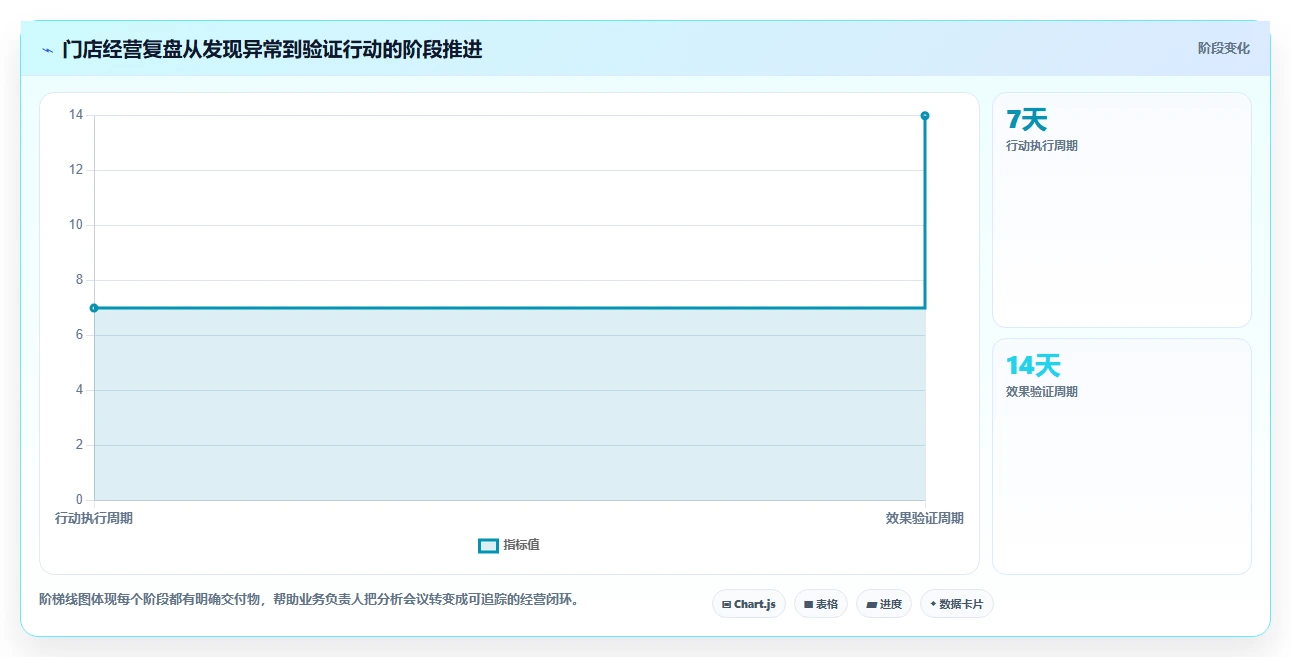Click the y-axis label 0
Image resolution: width=1291 pixels, height=657 pixels.
(80, 500)
